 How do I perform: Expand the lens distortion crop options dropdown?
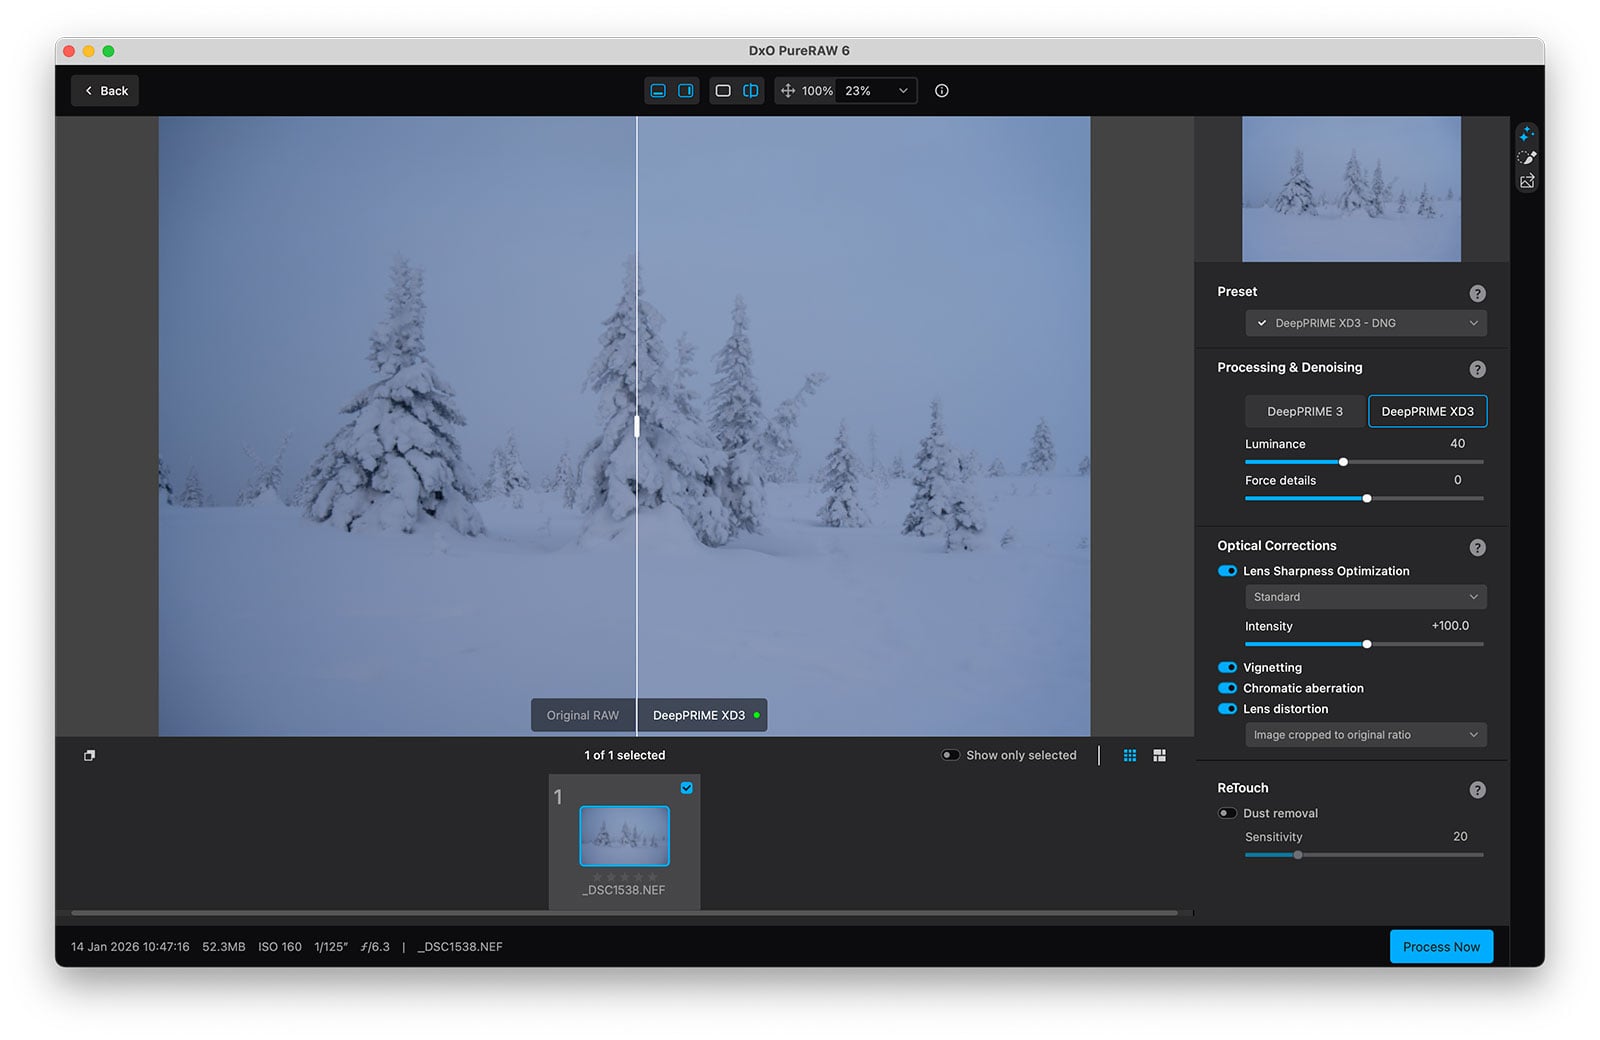[x=1365, y=734]
